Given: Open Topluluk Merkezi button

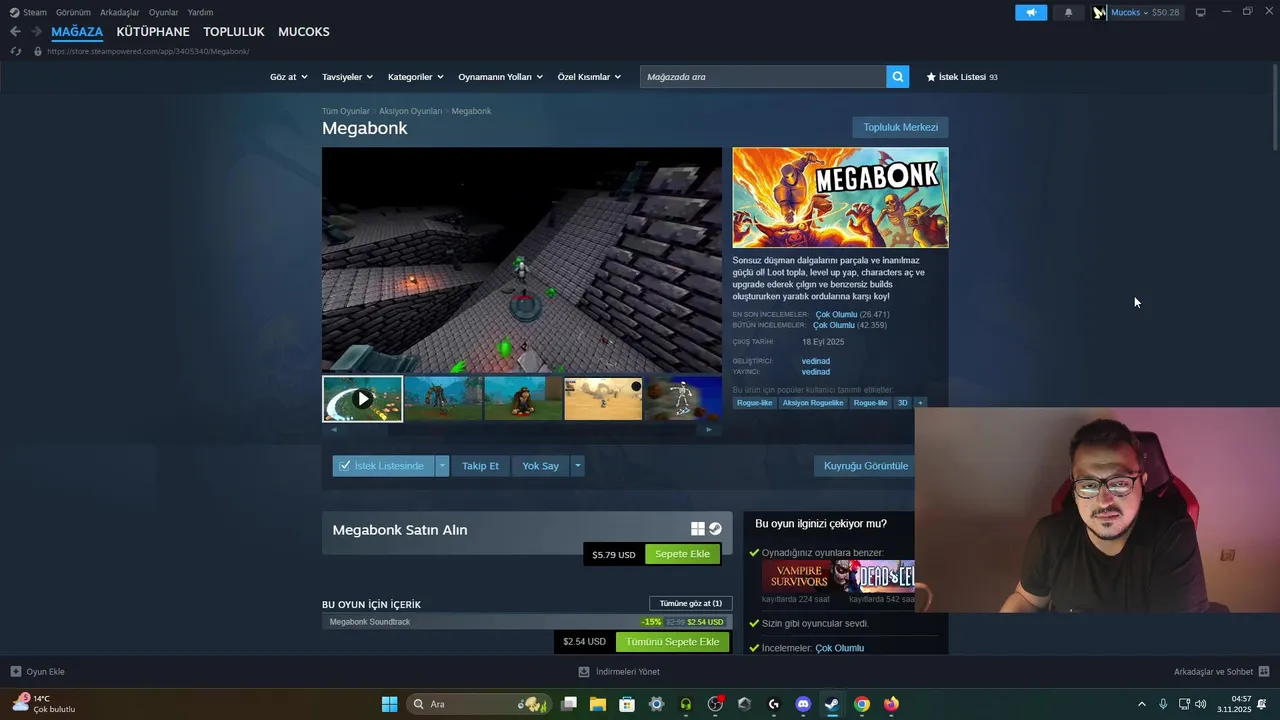Looking at the screenshot, I should [x=900, y=127].
